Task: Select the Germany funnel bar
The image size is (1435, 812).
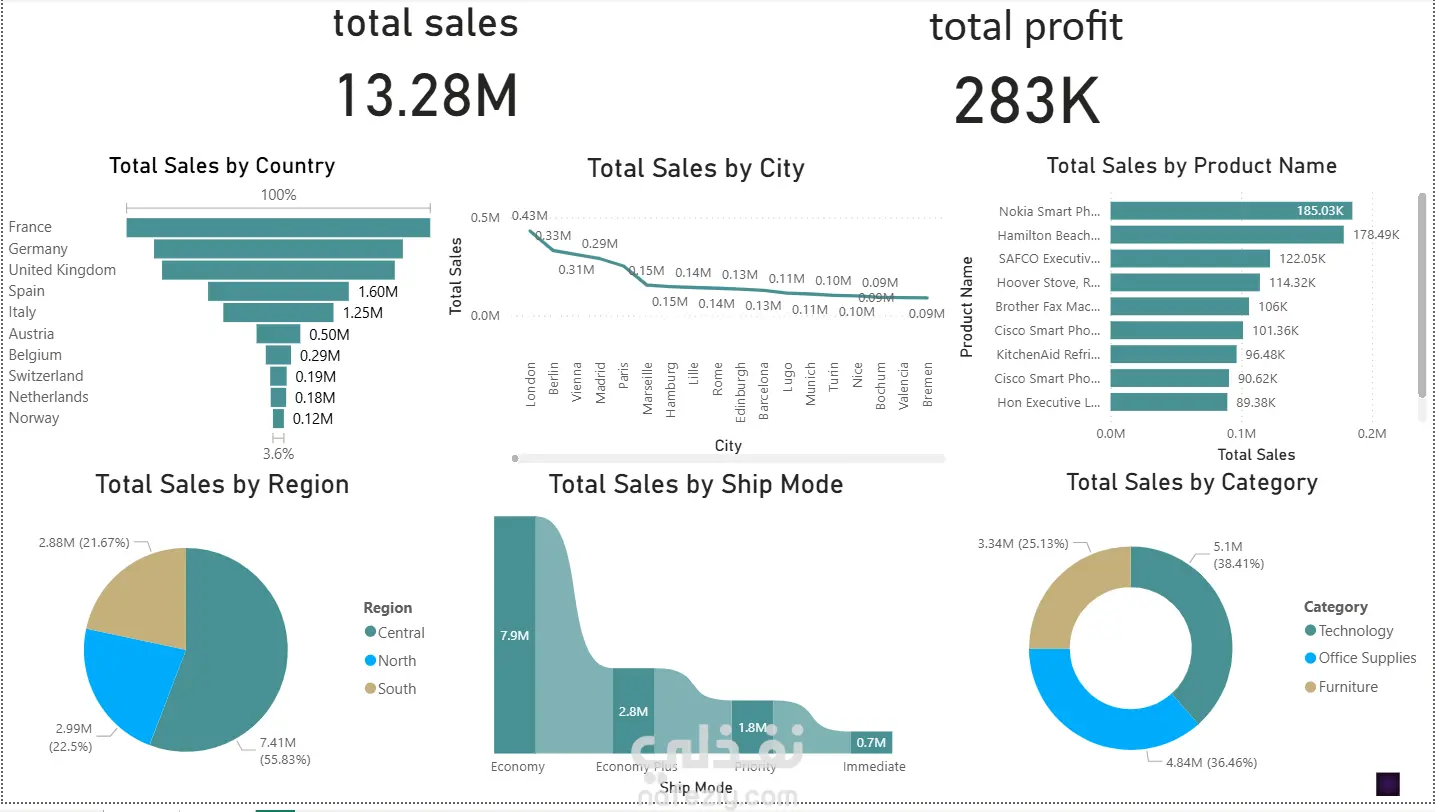Action: (x=278, y=249)
